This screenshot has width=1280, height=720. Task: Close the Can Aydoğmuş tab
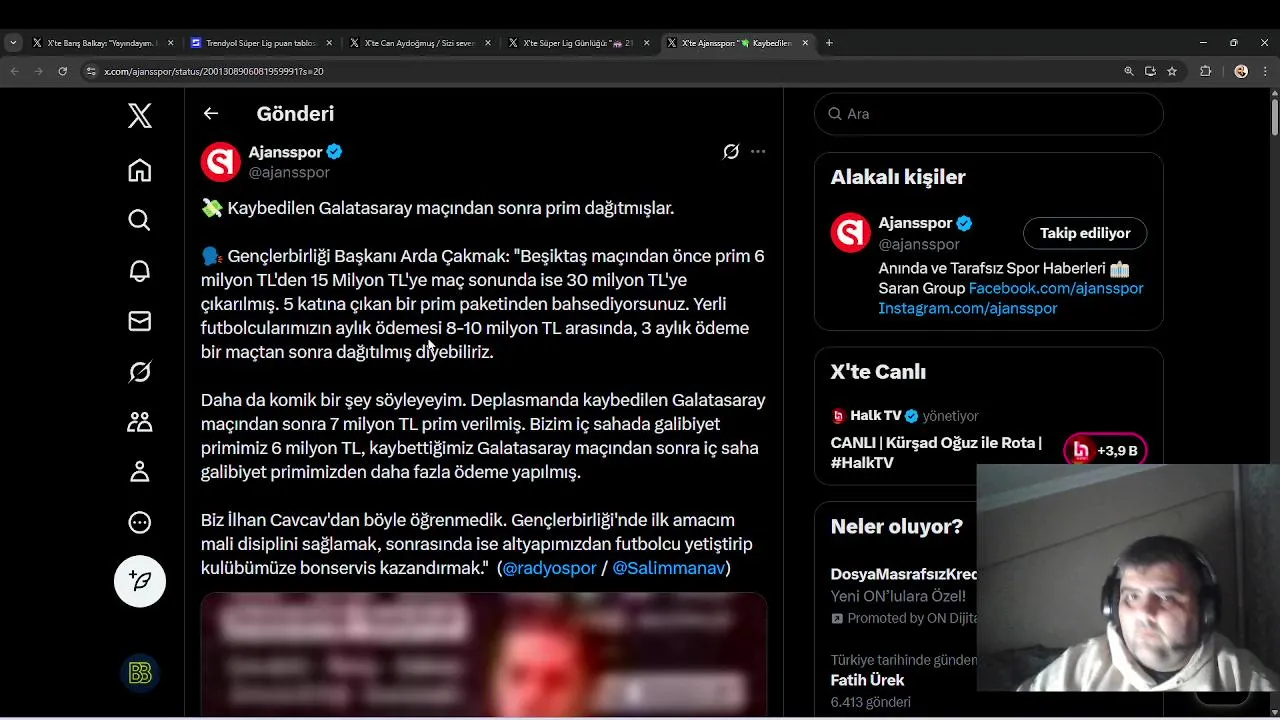(488, 43)
